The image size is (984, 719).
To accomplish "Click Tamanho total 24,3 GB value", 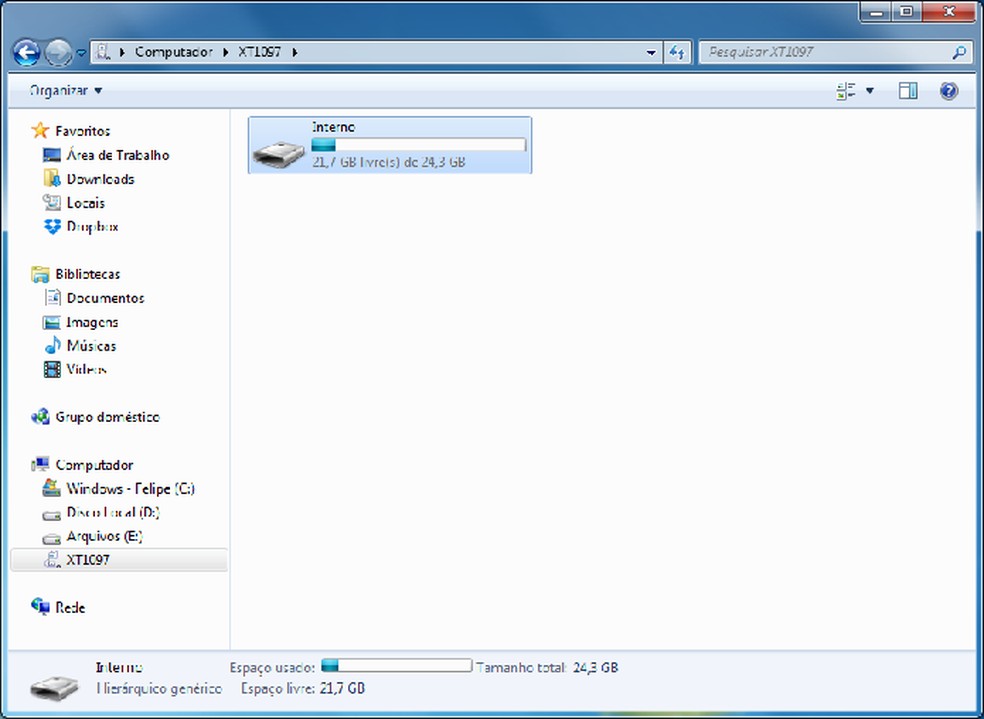I will (x=596, y=668).
